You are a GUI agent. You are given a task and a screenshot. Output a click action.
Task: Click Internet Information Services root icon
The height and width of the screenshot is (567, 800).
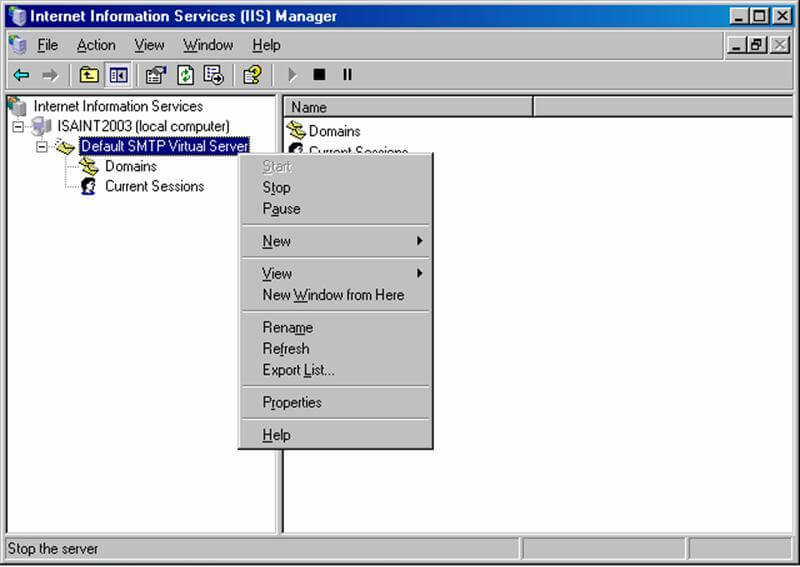(17, 106)
